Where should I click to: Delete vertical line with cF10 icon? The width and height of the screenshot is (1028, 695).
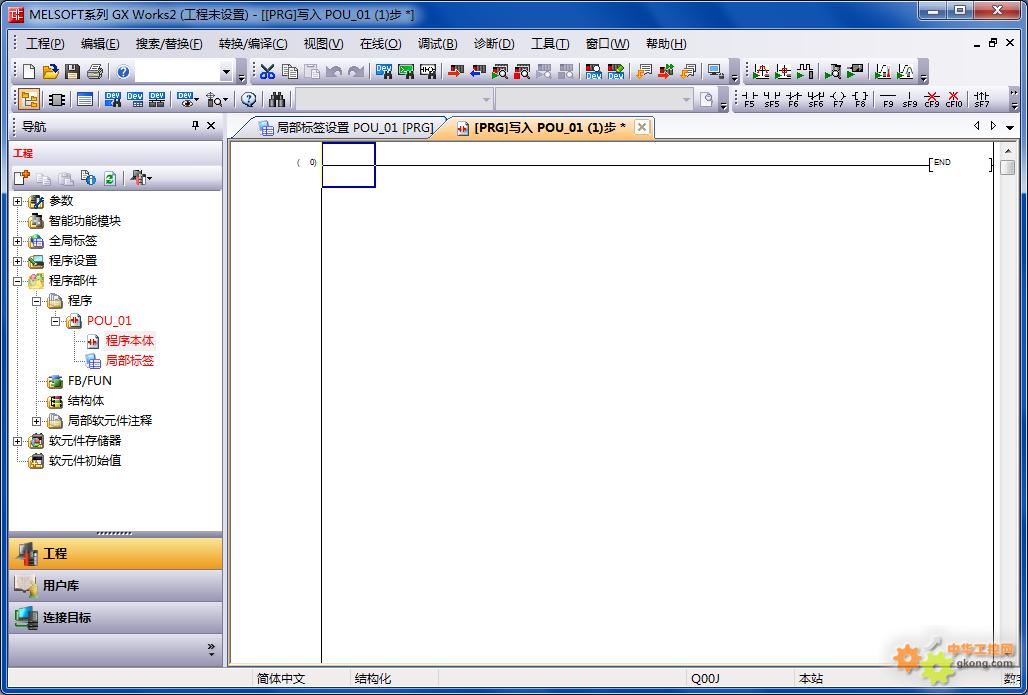[954, 100]
